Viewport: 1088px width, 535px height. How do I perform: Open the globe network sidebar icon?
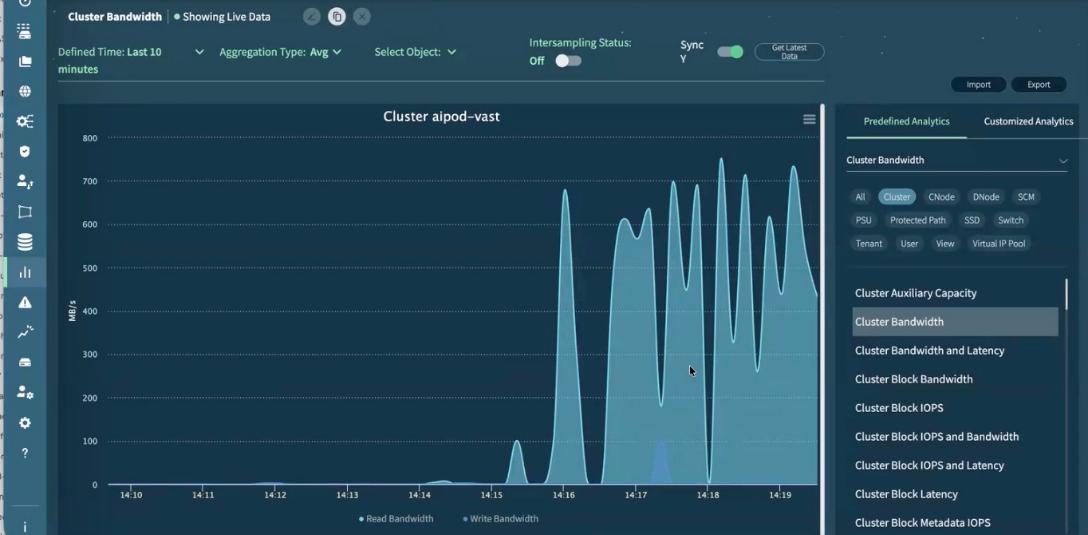pos(25,92)
